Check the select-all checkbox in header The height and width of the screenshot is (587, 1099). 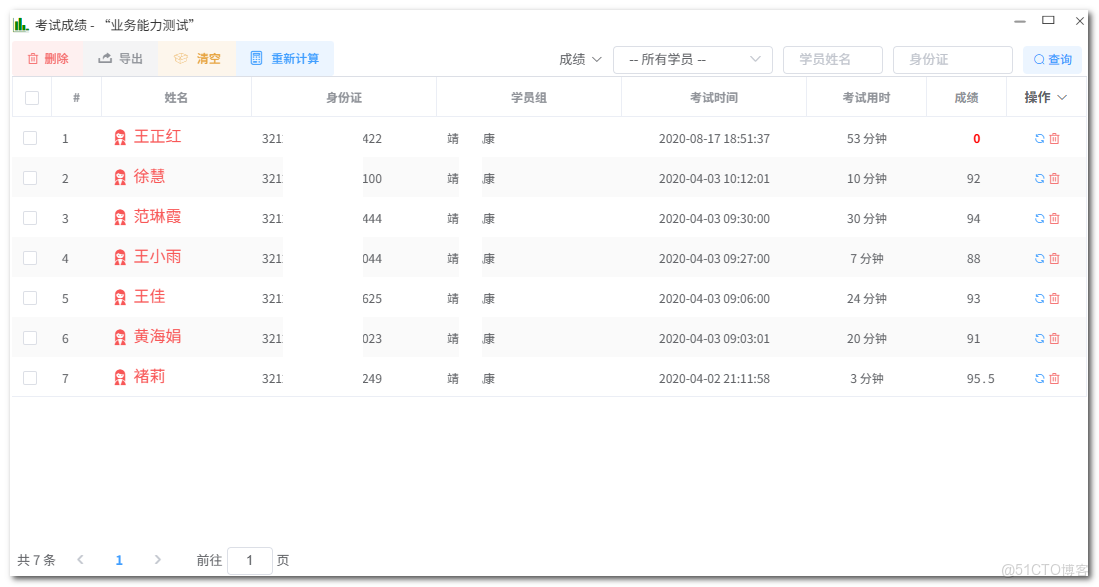pyautogui.click(x=30, y=96)
